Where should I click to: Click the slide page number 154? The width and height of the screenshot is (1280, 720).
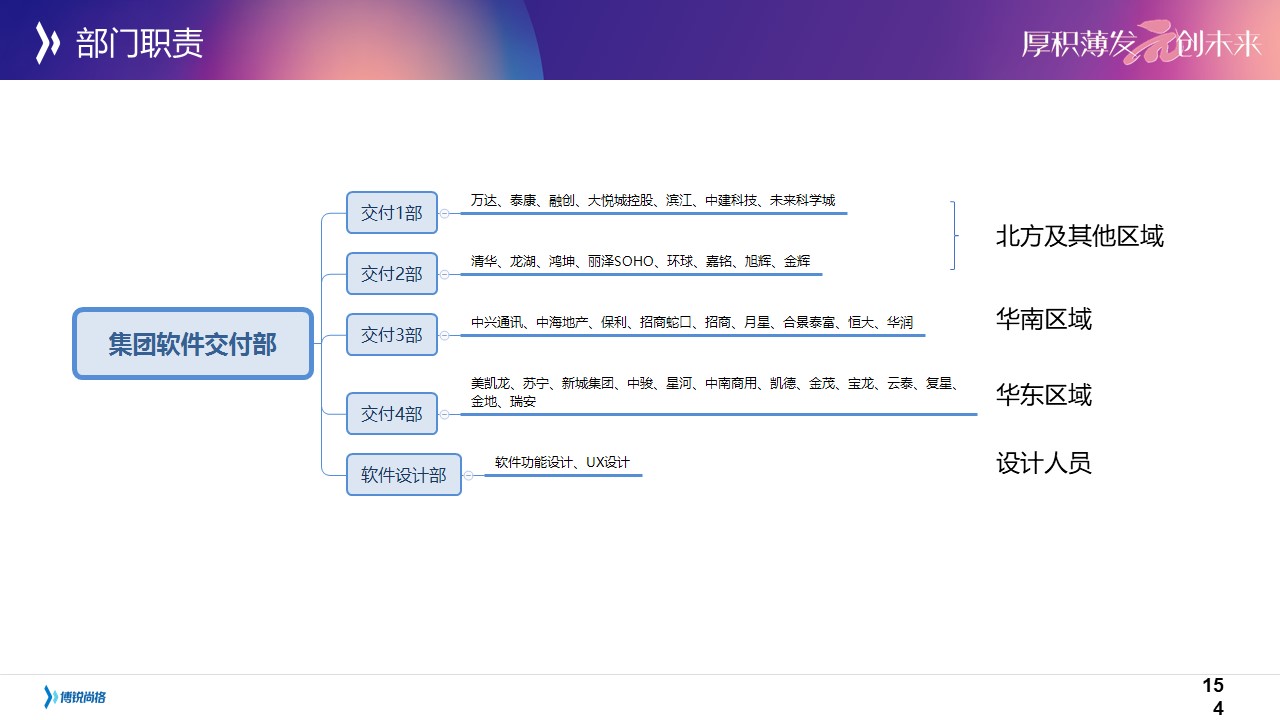click(x=1214, y=697)
